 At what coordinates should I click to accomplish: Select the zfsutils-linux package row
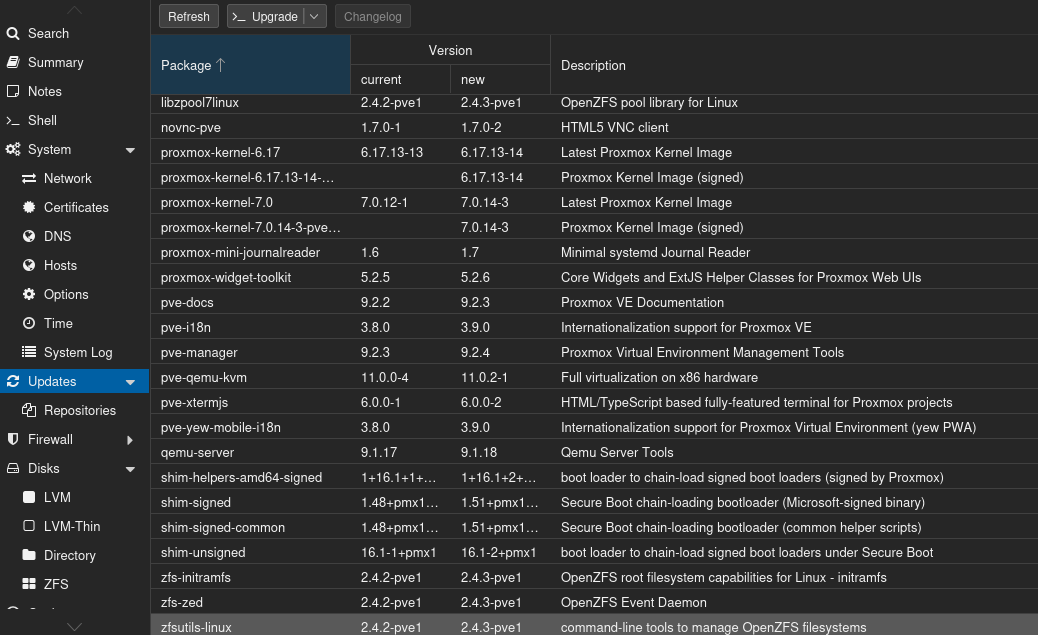(594, 626)
